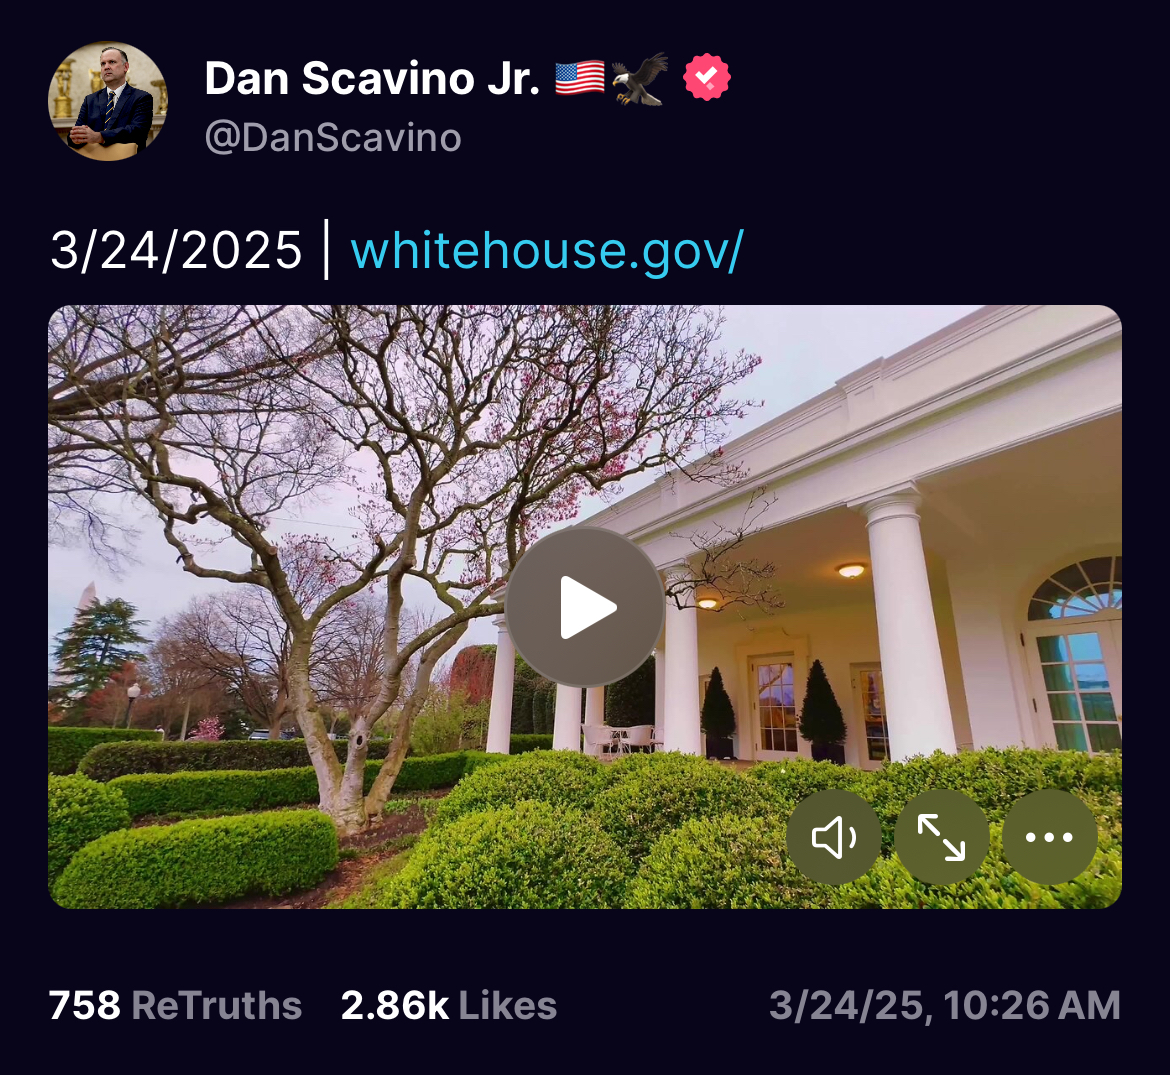The width and height of the screenshot is (1170, 1075).
Task: Expand video to fullscreen with arrows icon
Action: point(942,837)
